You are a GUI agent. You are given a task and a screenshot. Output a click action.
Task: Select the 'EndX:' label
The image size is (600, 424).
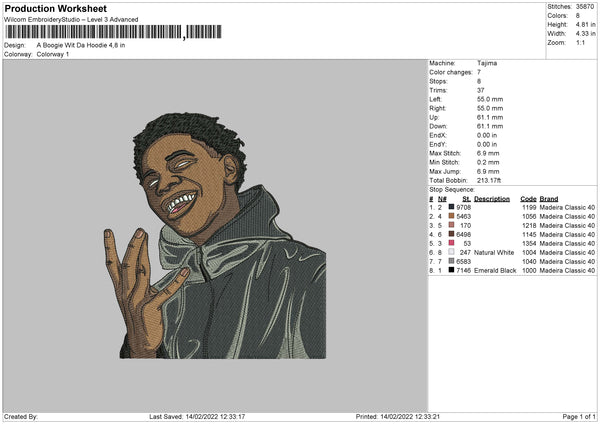438,135
